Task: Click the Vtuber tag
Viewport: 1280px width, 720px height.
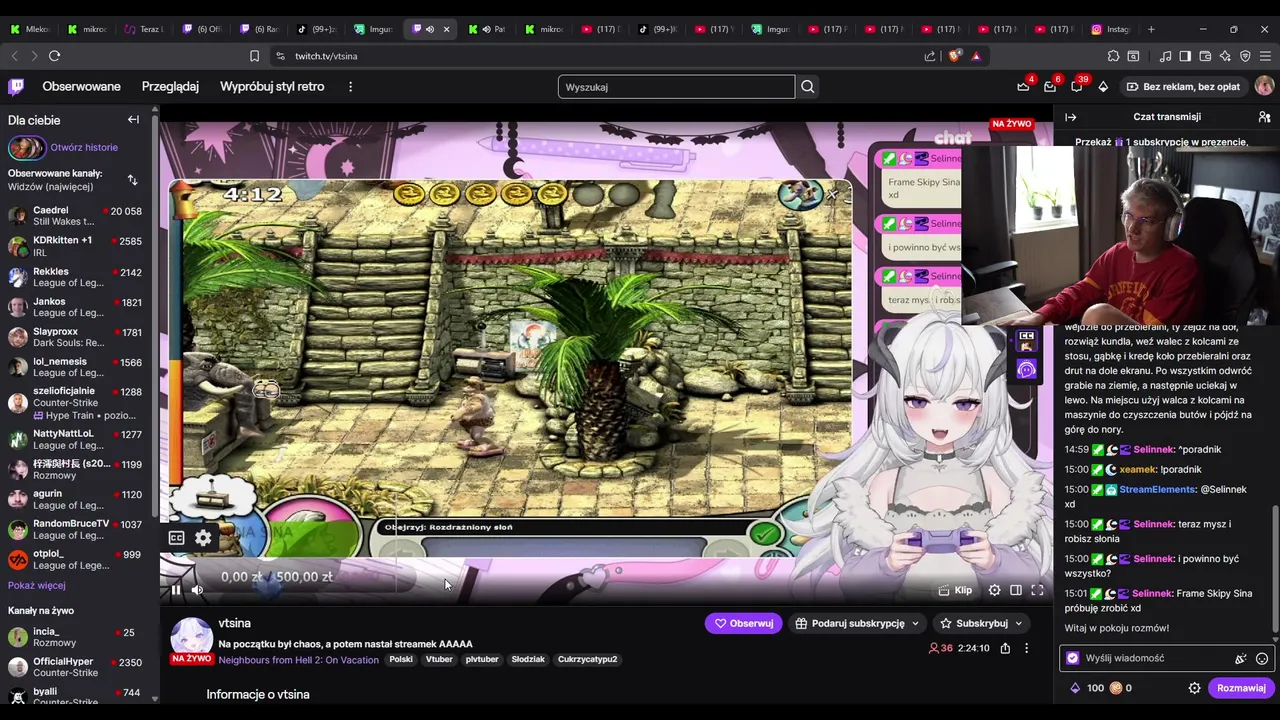Action: (439, 660)
